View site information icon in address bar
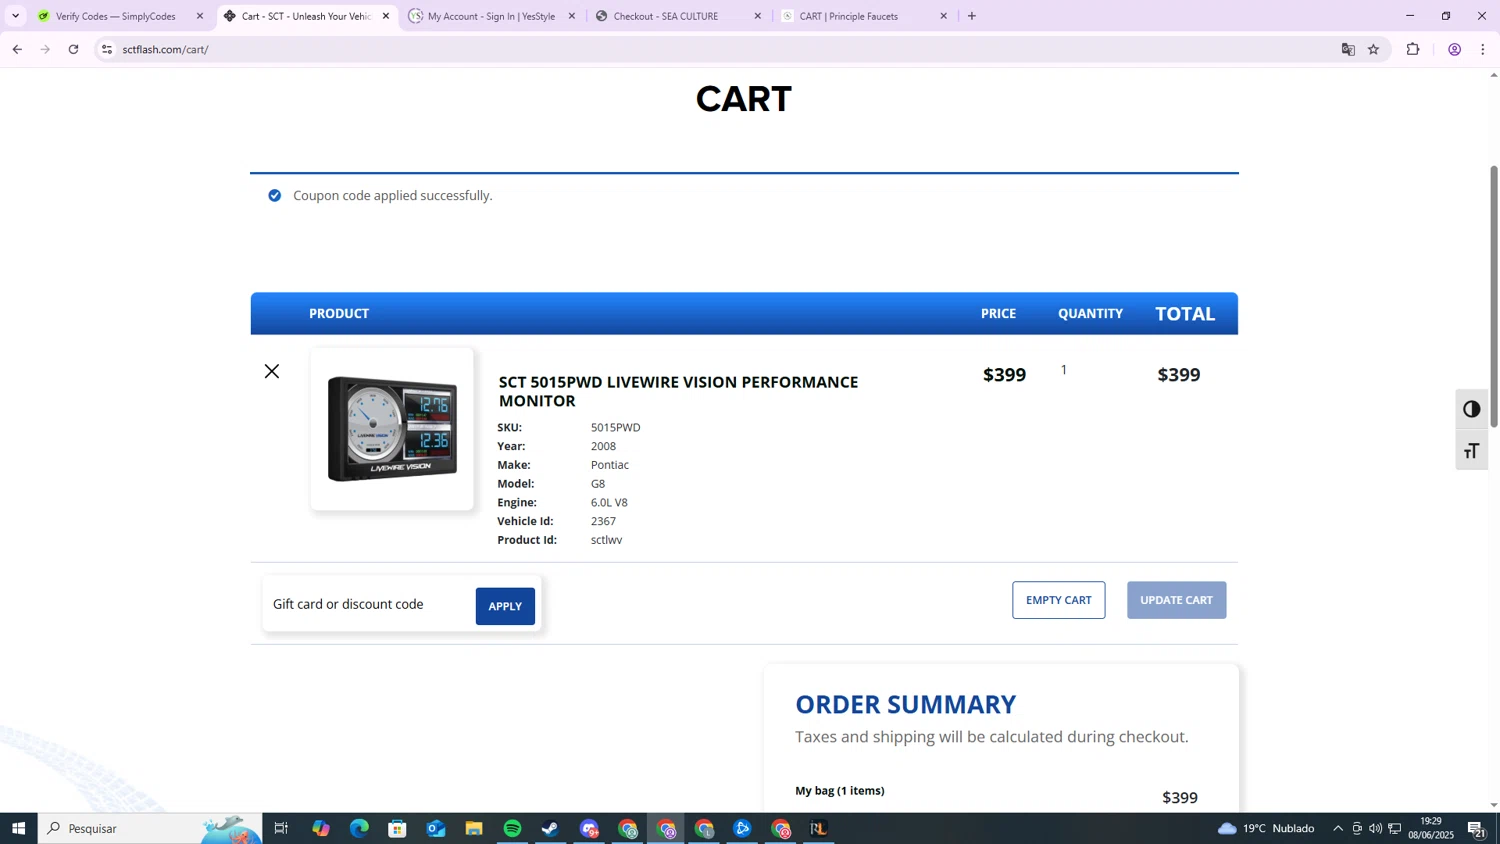Image resolution: width=1500 pixels, height=844 pixels. click(107, 49)
